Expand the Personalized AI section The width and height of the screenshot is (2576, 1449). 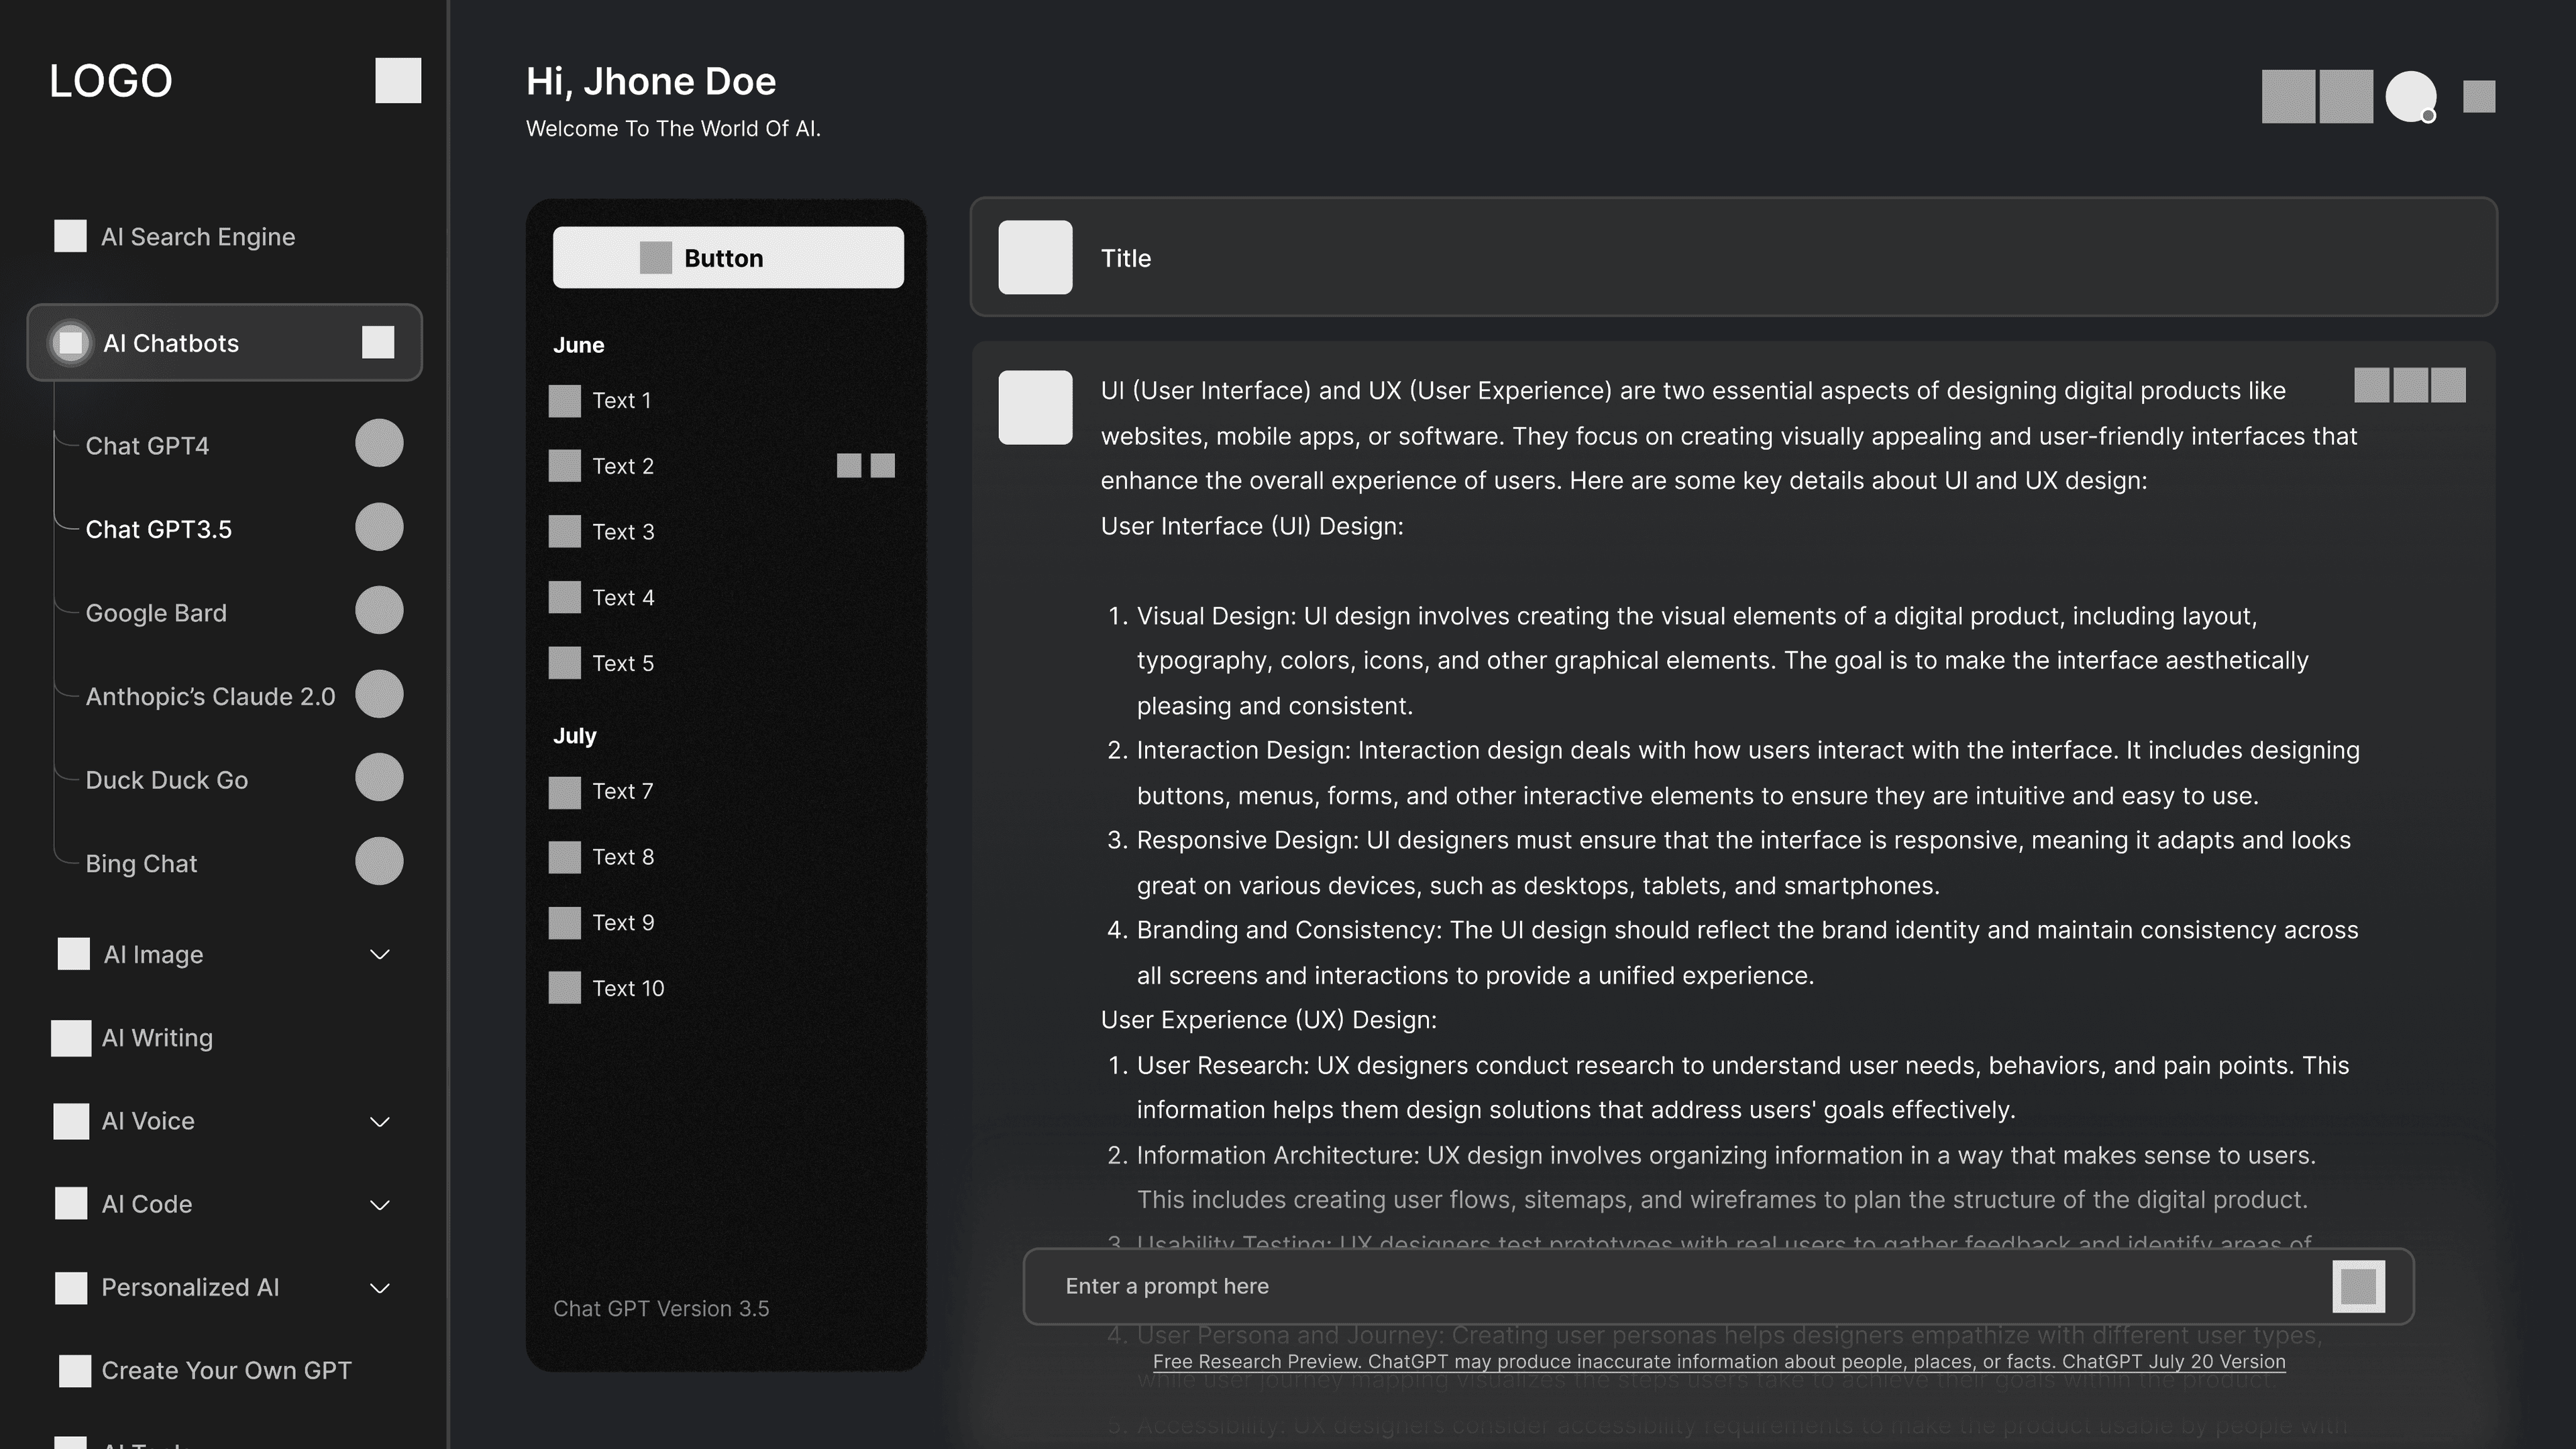coord(380,1288)
